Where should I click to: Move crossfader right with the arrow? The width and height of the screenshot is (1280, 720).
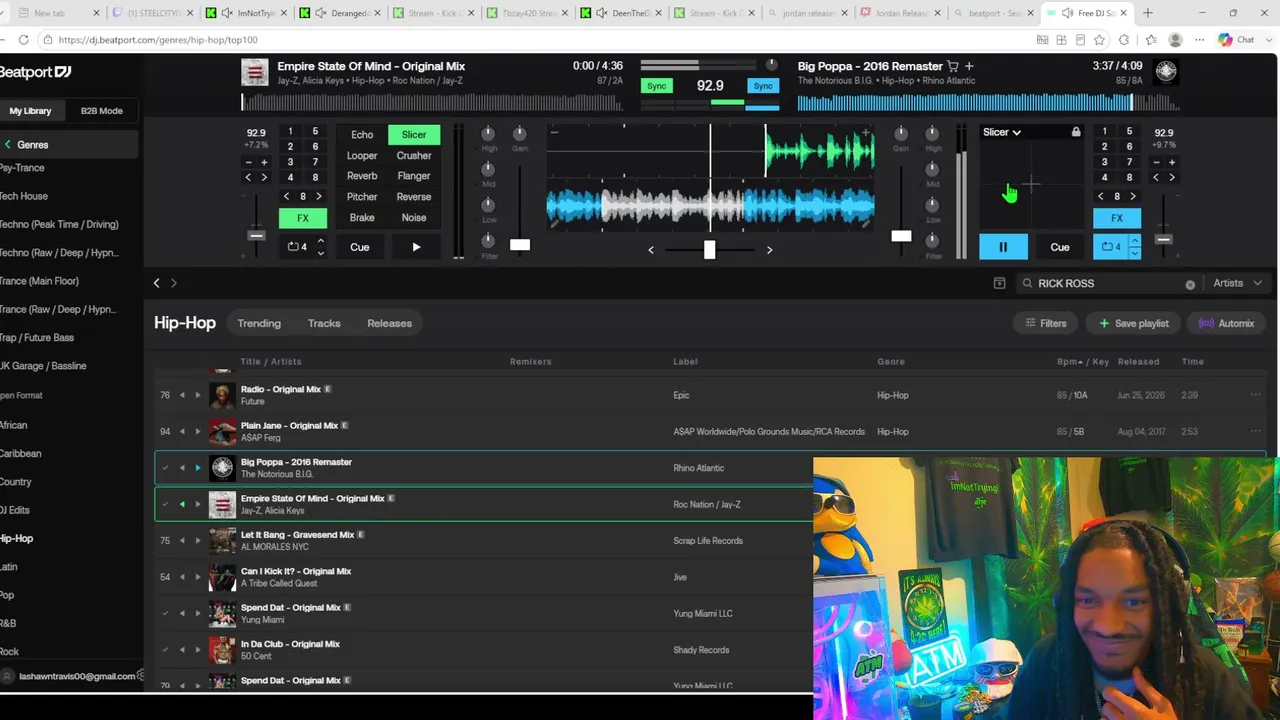coord(769,250)
